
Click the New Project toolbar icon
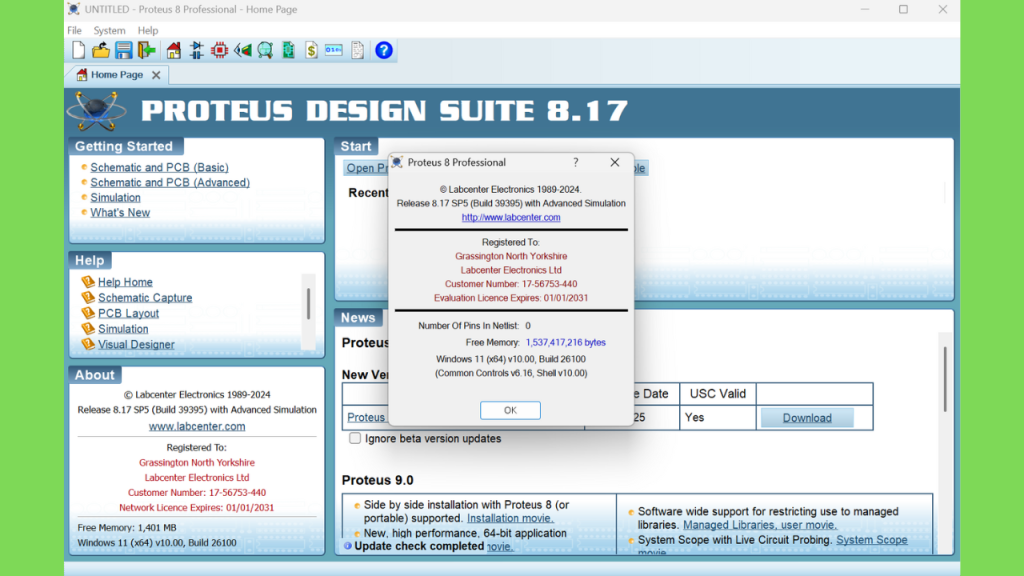(78, 50)
